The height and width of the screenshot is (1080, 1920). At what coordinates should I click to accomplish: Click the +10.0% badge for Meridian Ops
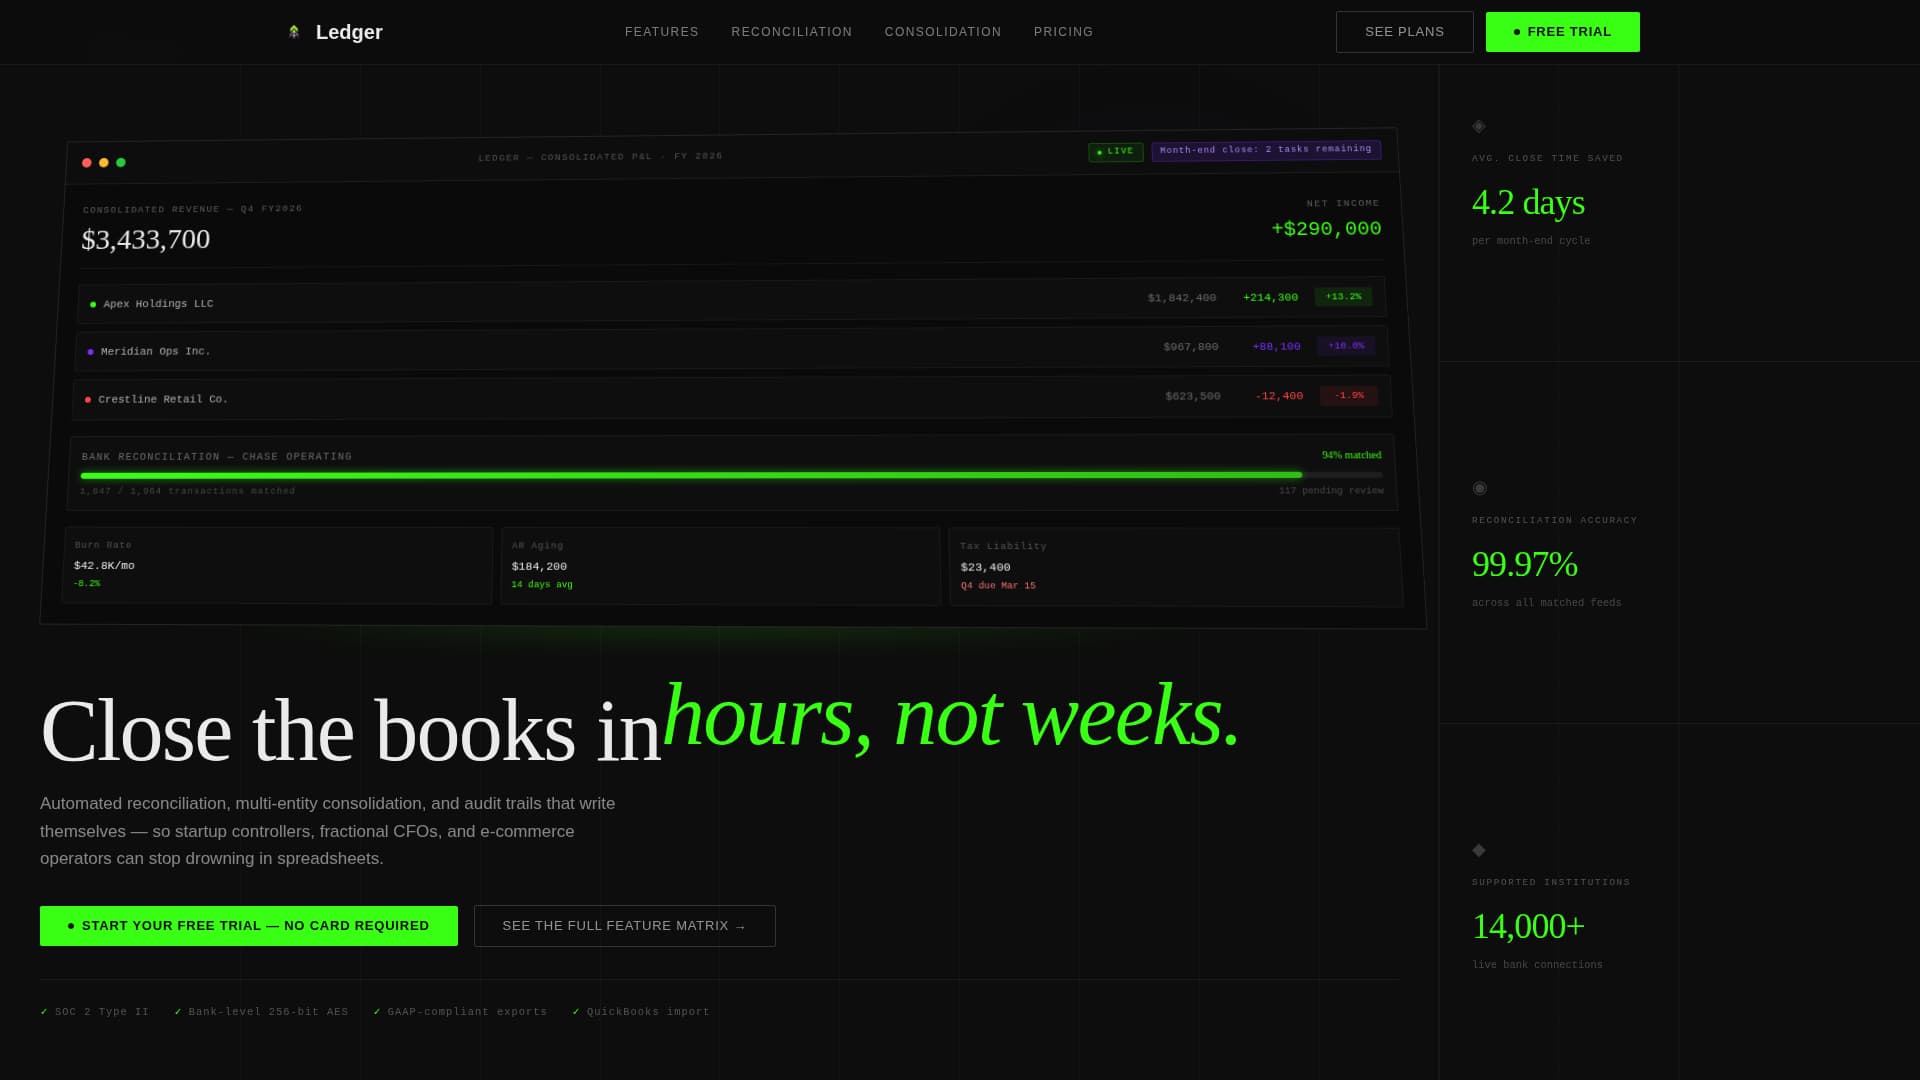point(1346,346)
